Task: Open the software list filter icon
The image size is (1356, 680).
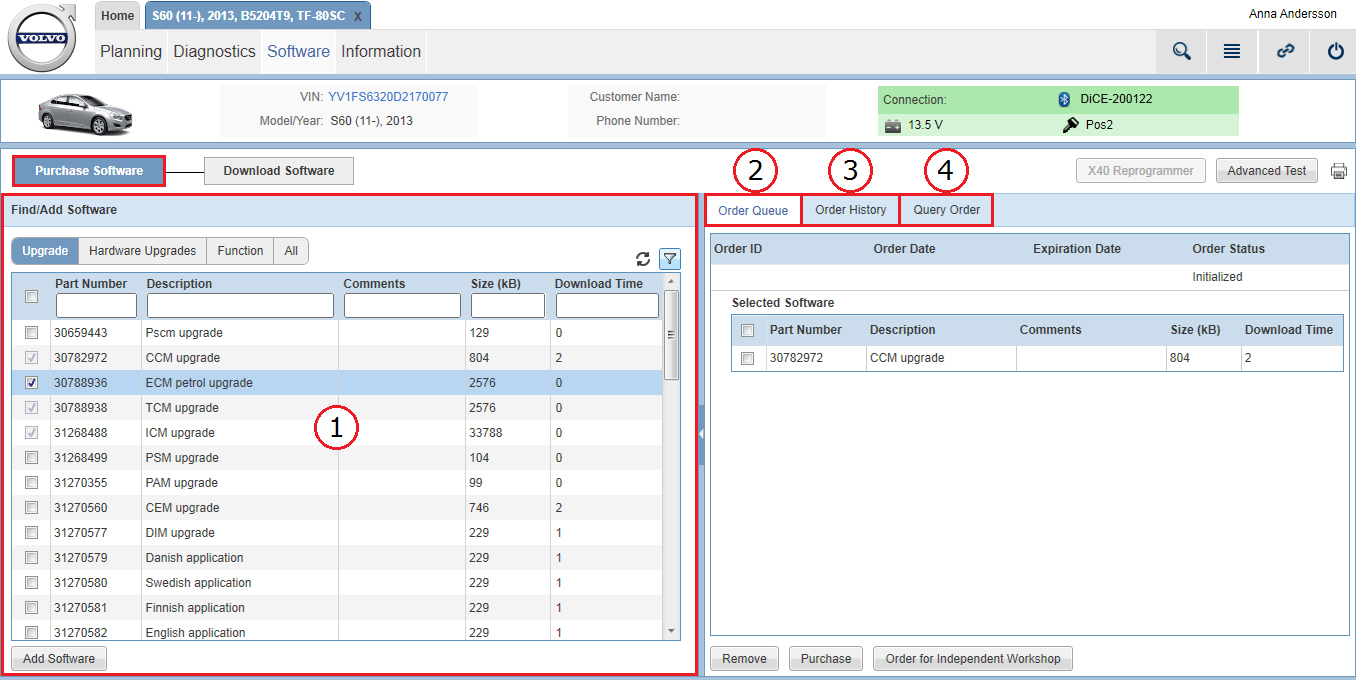Action: point(670,258)
